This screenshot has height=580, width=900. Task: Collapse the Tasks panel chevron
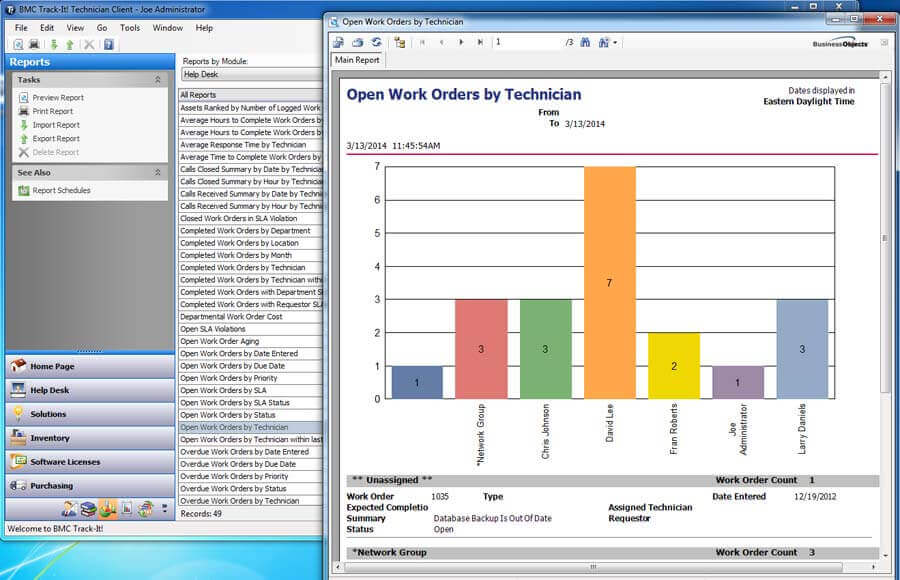[x=158, y=80]
